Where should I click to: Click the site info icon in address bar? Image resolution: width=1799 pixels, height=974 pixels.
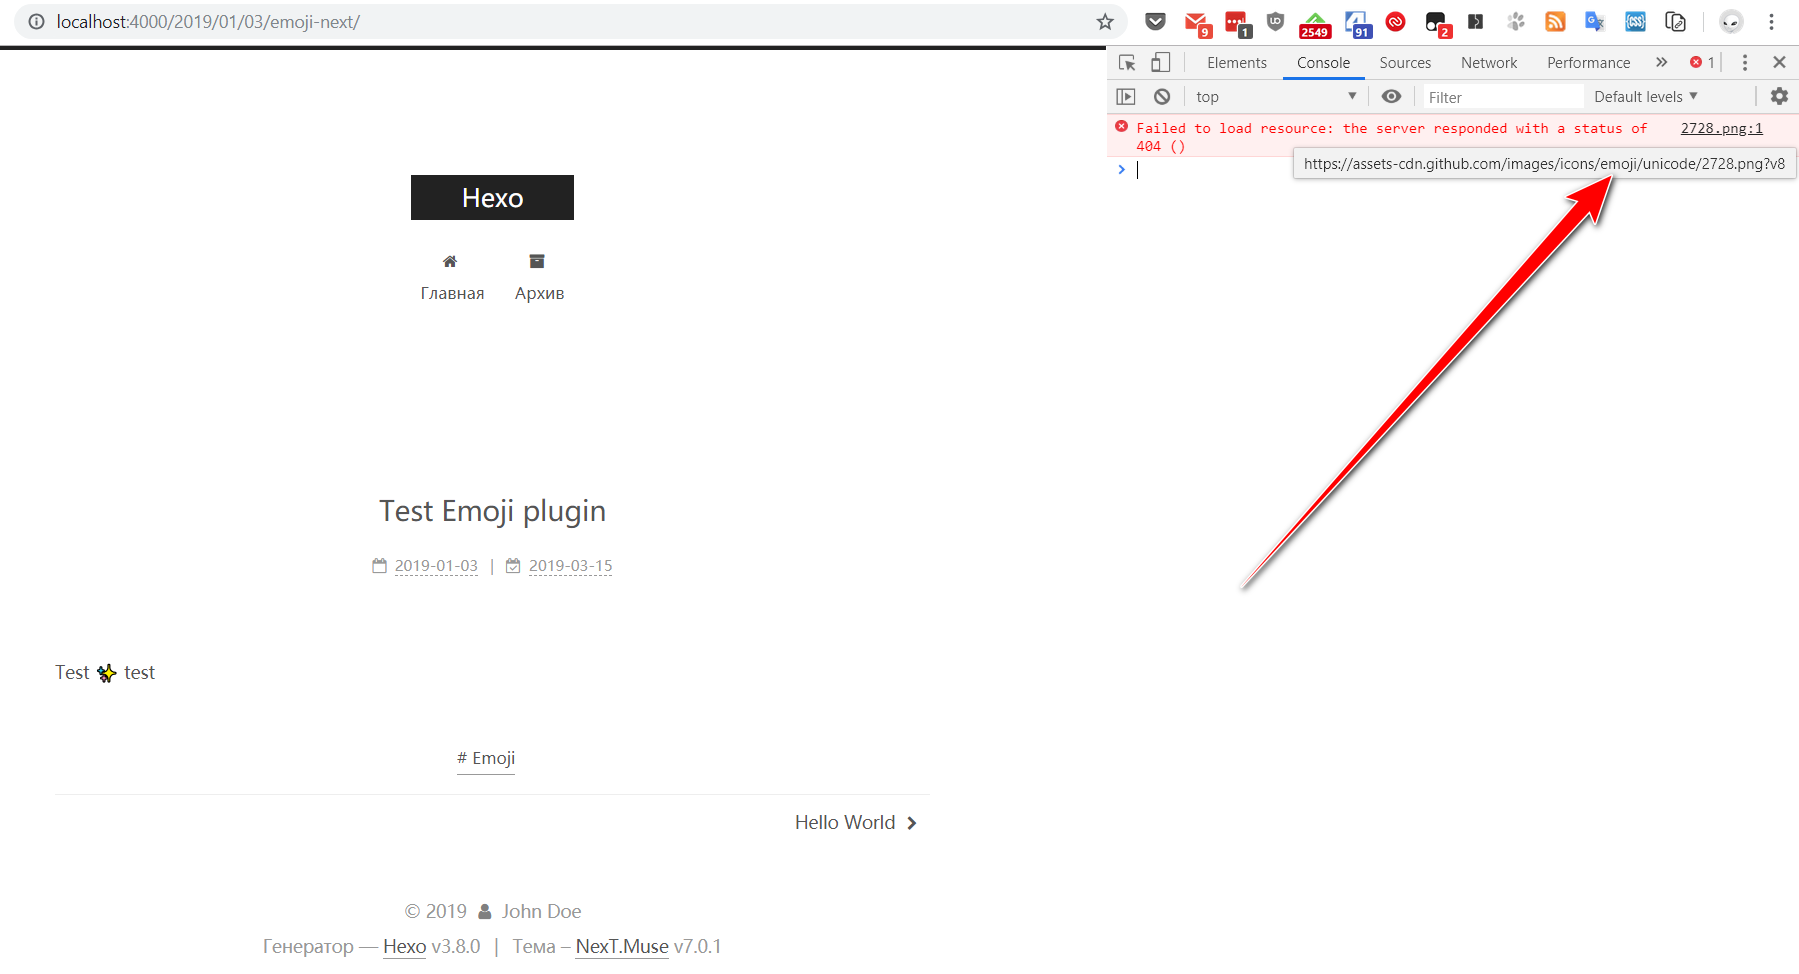(x=37, y=21)
